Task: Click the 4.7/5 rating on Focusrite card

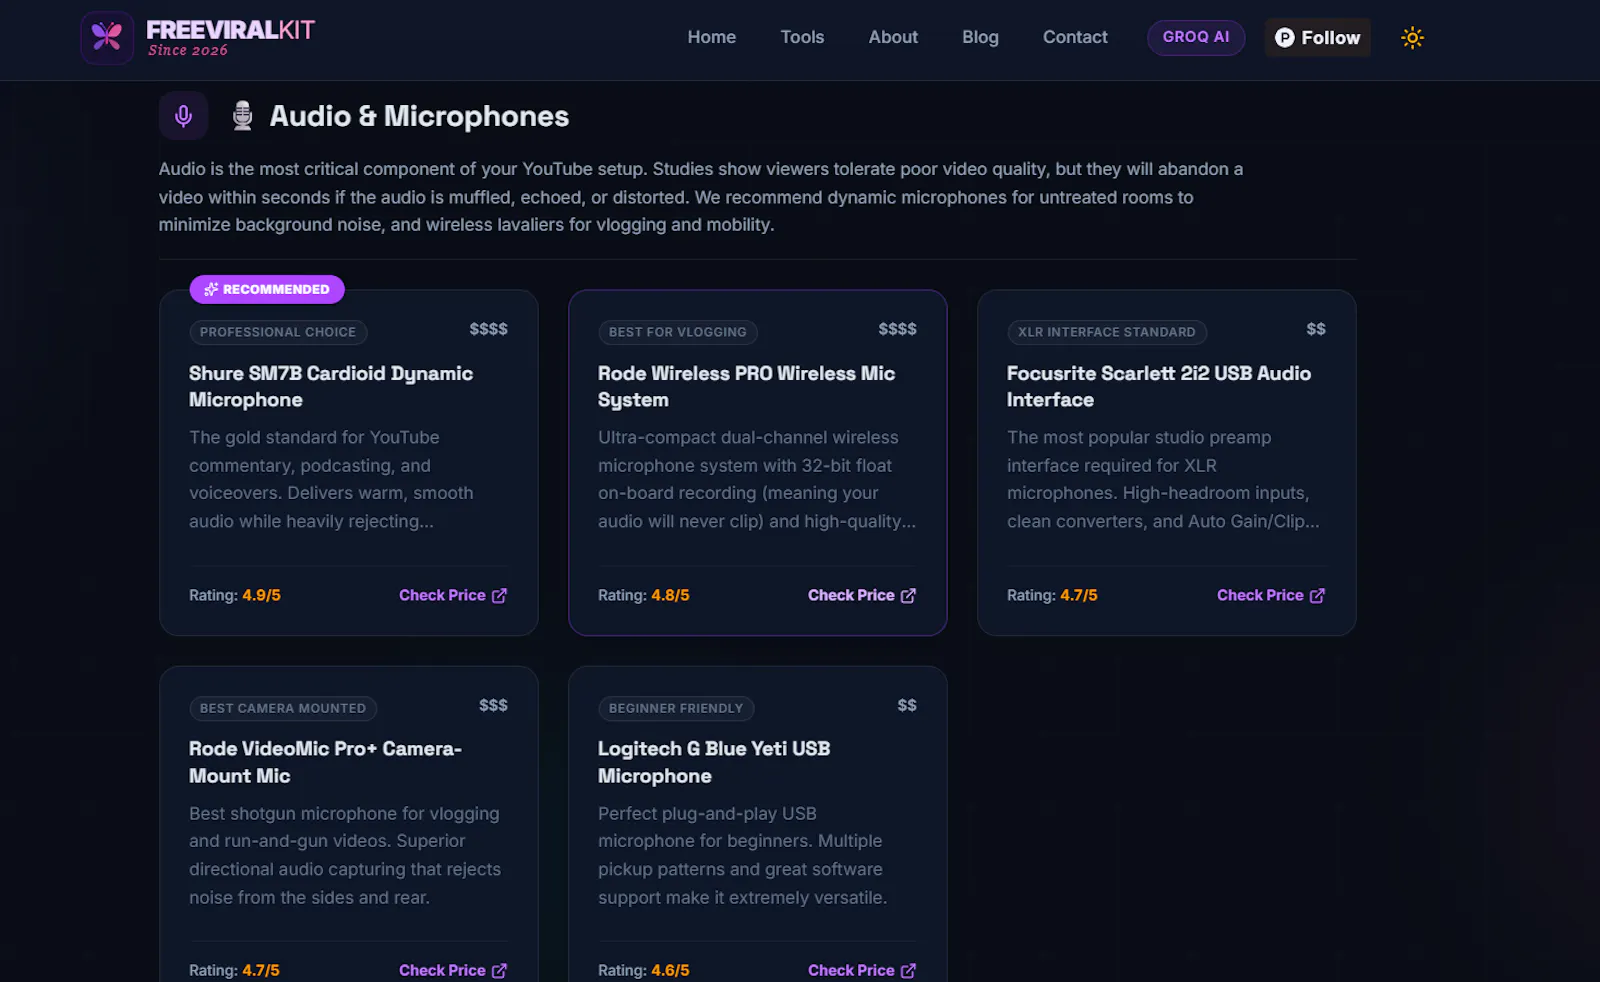Action: coord(1079,596)
